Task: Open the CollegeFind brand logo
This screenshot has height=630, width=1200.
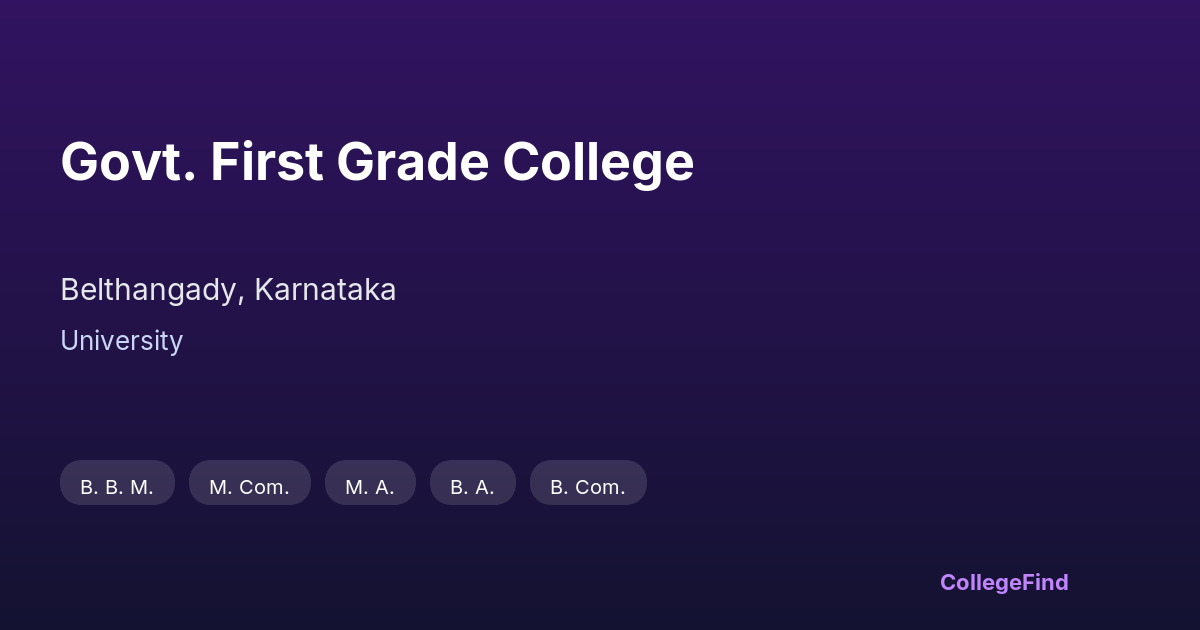Action: click(x=1004, y=582)
